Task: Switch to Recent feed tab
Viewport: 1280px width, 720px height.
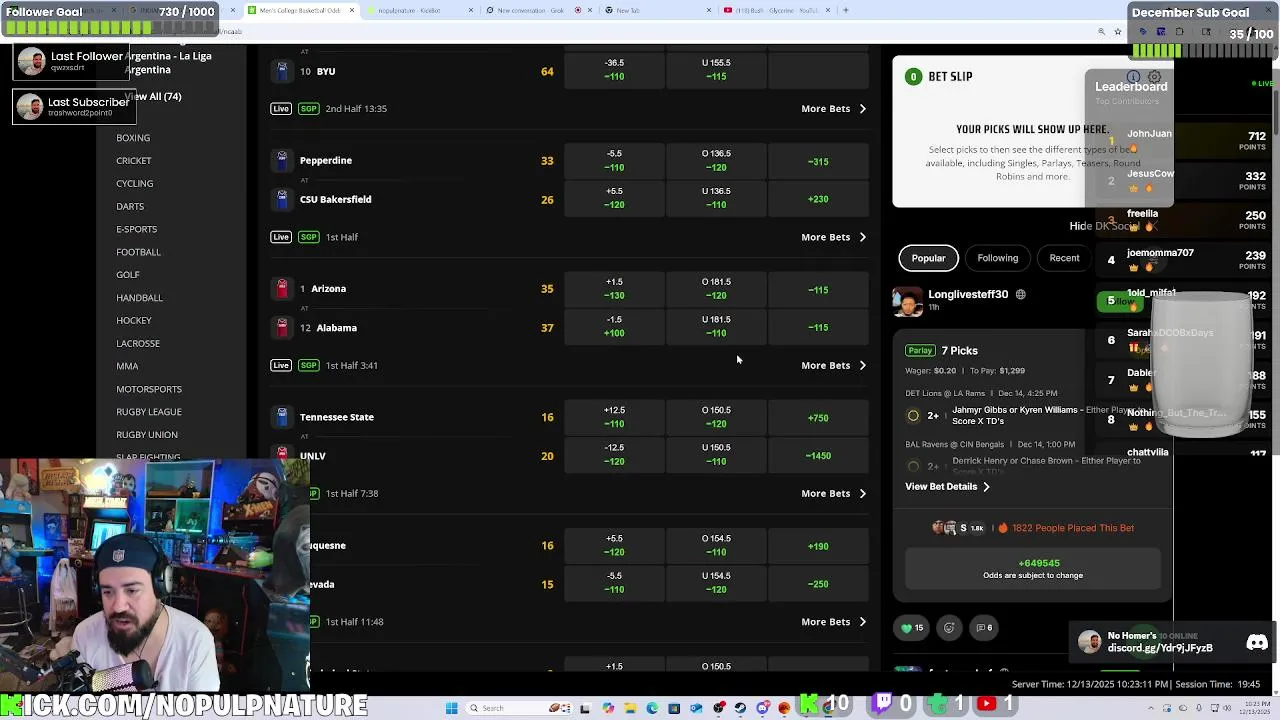Action: click(1064, 258)
